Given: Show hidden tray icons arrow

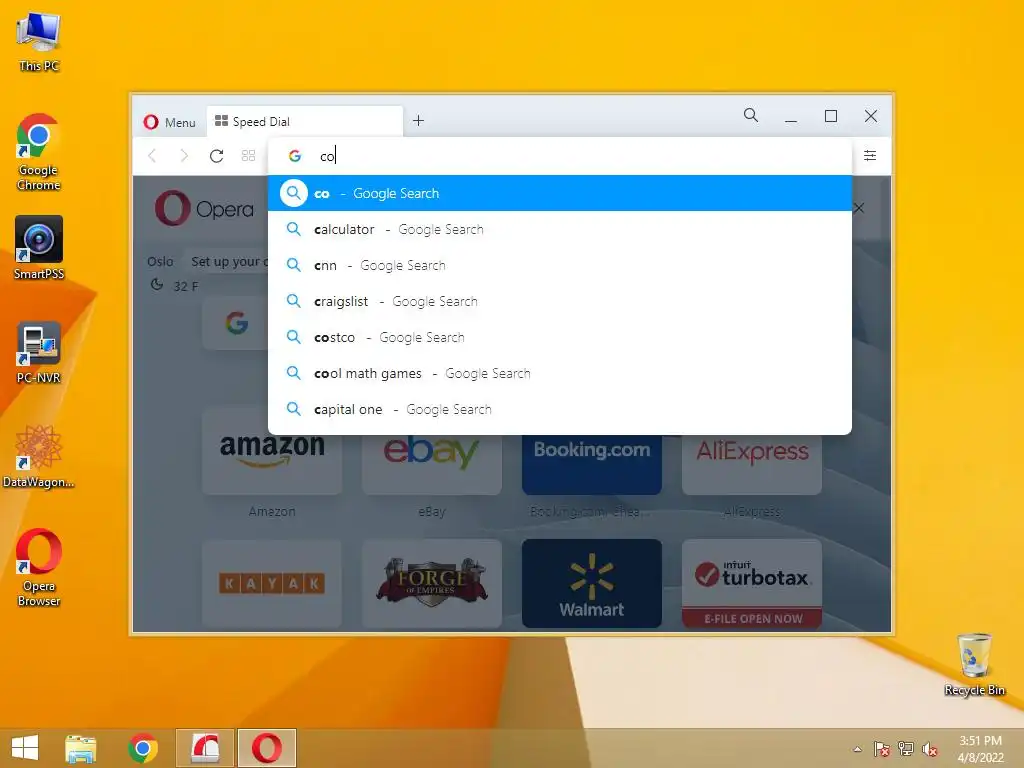Looking at the screenshot, I should pyautogui.click(x=857, y=749).
